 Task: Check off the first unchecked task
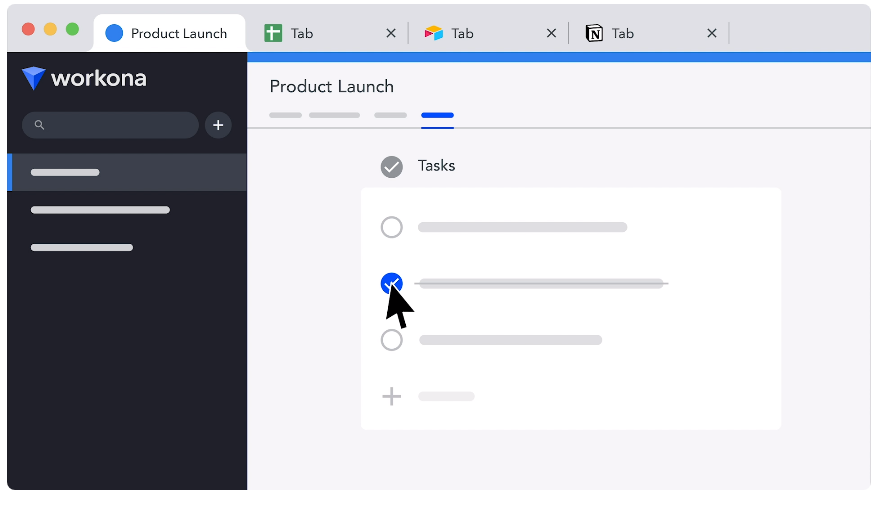[392, 227]
